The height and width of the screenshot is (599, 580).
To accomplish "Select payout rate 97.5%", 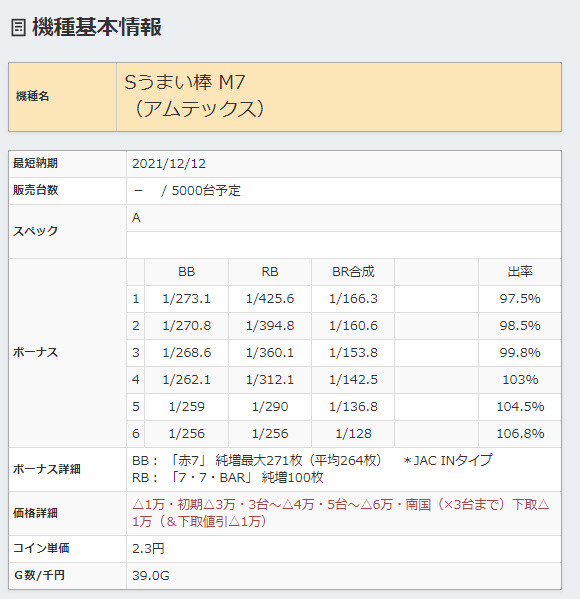I will tap(520, 299).
